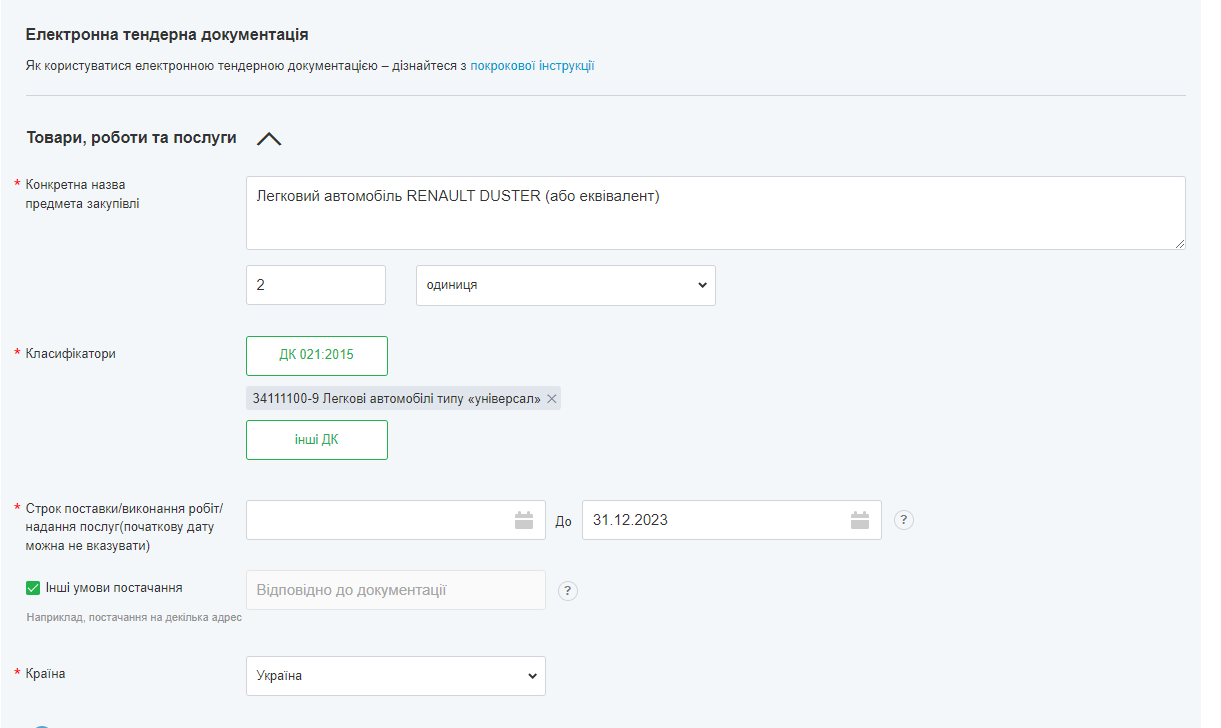
Task: Click the procurement item name text area
Action: [x=716, y=213]
